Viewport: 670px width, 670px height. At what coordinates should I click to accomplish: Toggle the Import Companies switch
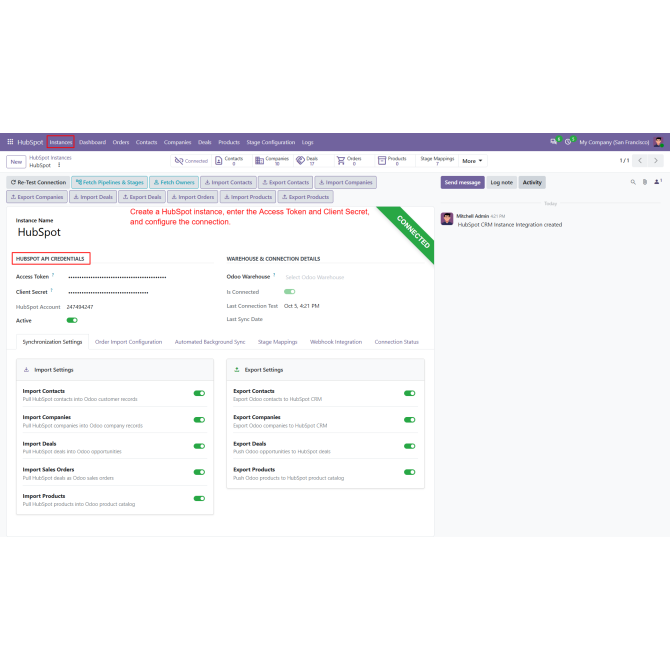199,420
